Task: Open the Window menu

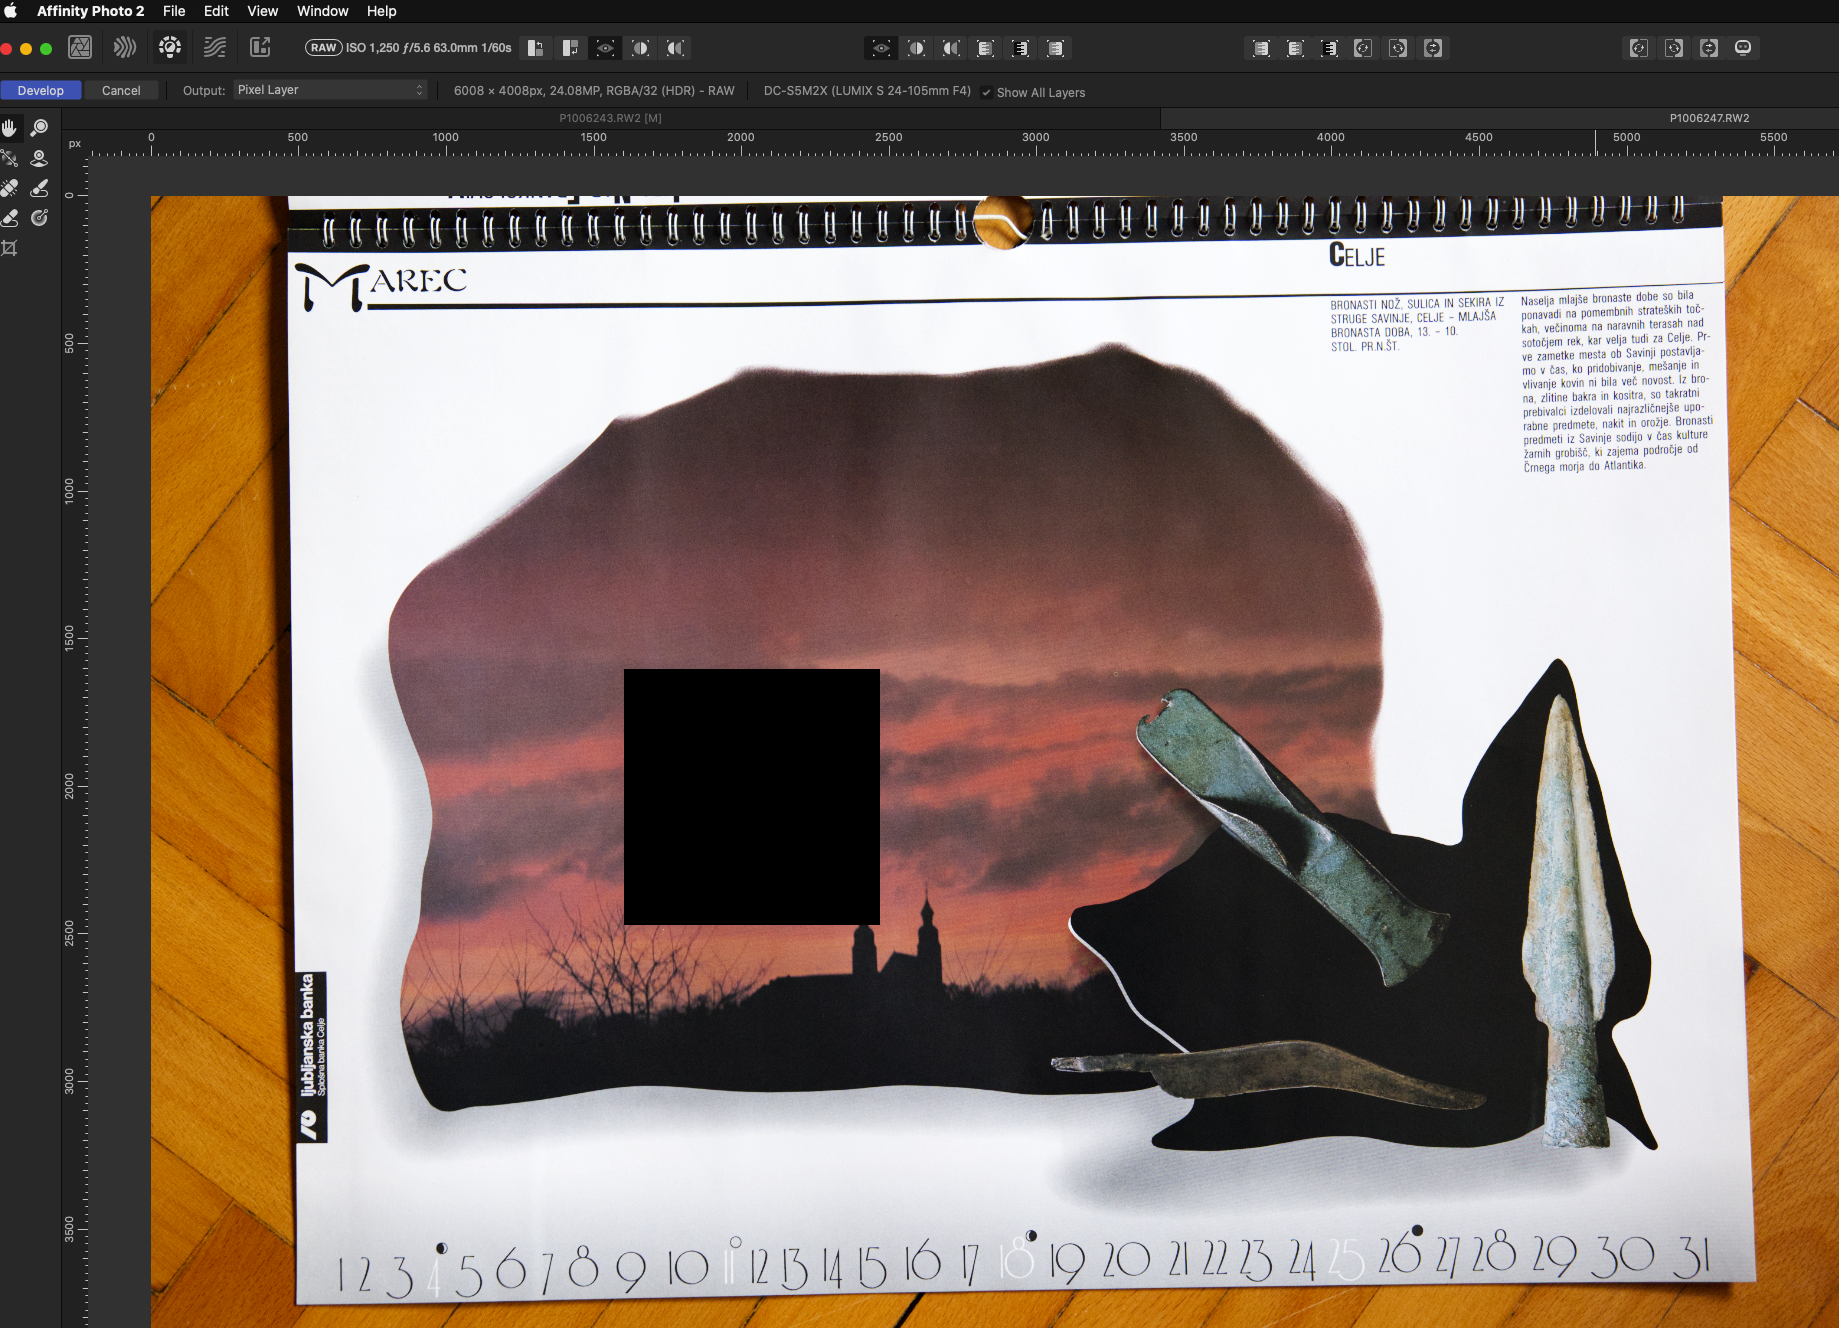Action: (322, 11)
